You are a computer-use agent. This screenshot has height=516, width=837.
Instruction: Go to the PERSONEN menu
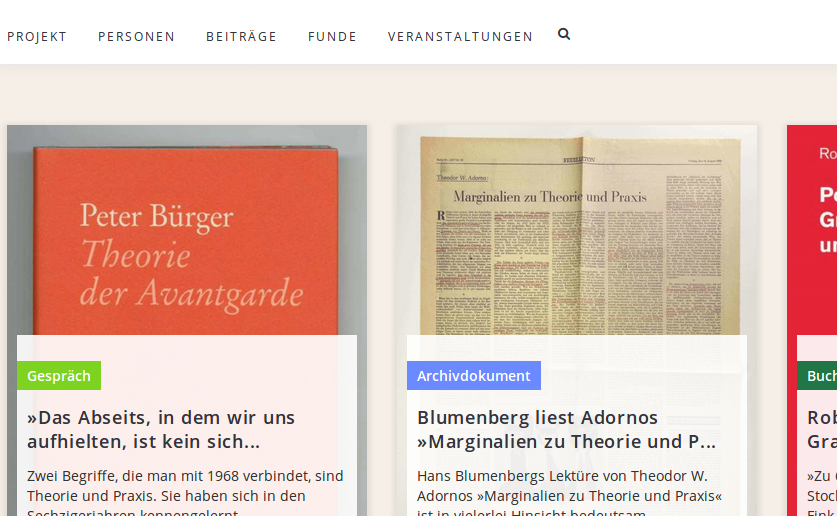coord(137,37)
